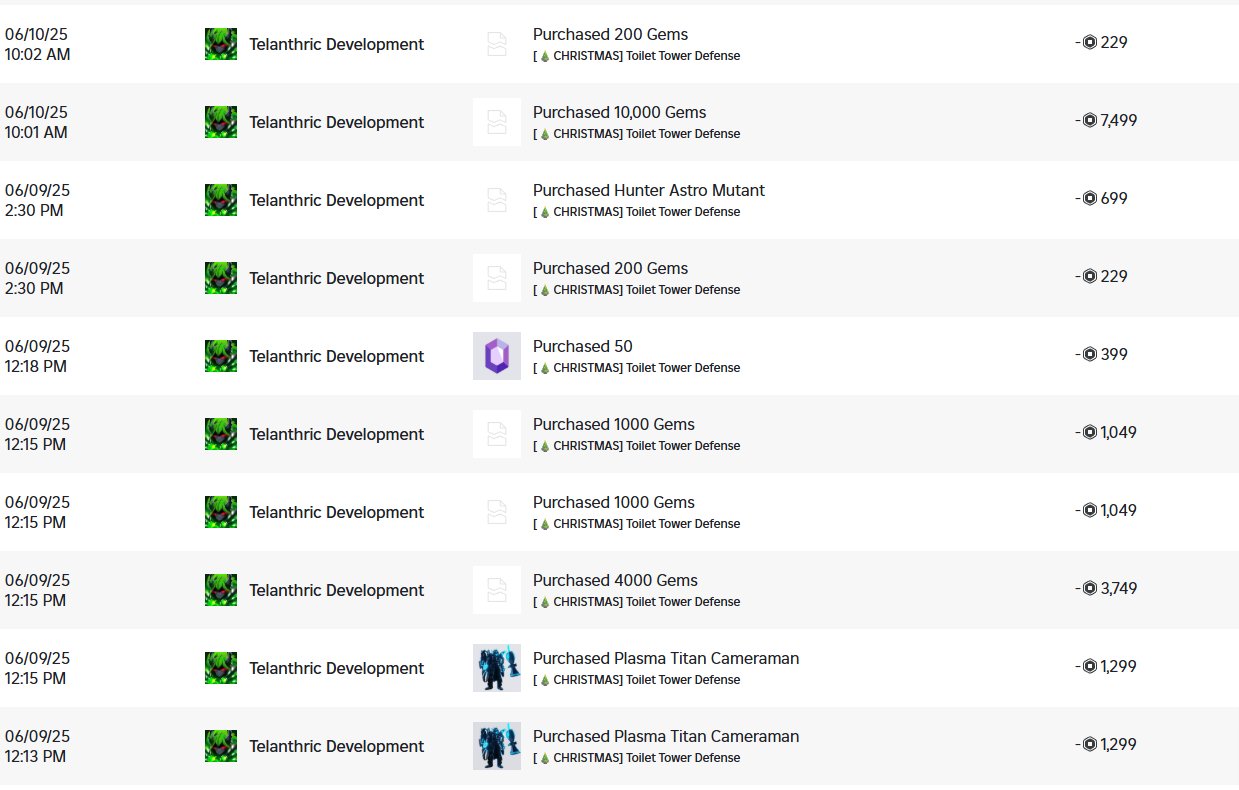Open Telanthric Development link in the 12:18 PM row
This screenshot has height=790, width=1239.
click(x=336, y=356)
